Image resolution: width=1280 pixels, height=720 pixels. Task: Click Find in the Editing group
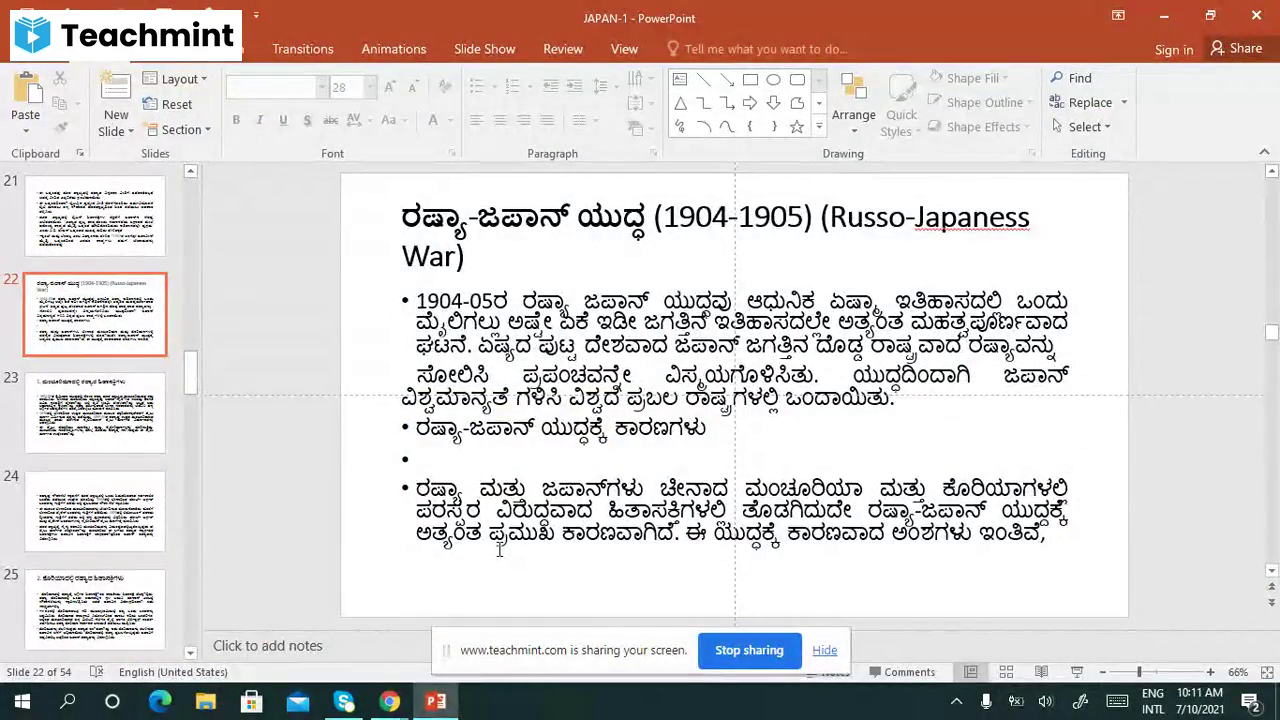pyautogui.click(x=1070, y=78)
